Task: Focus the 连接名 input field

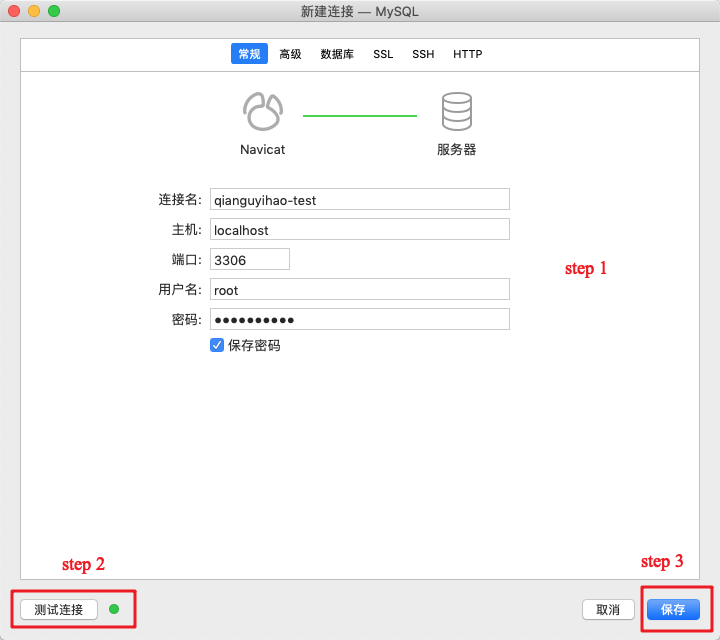Action: (x=359, y=199)
